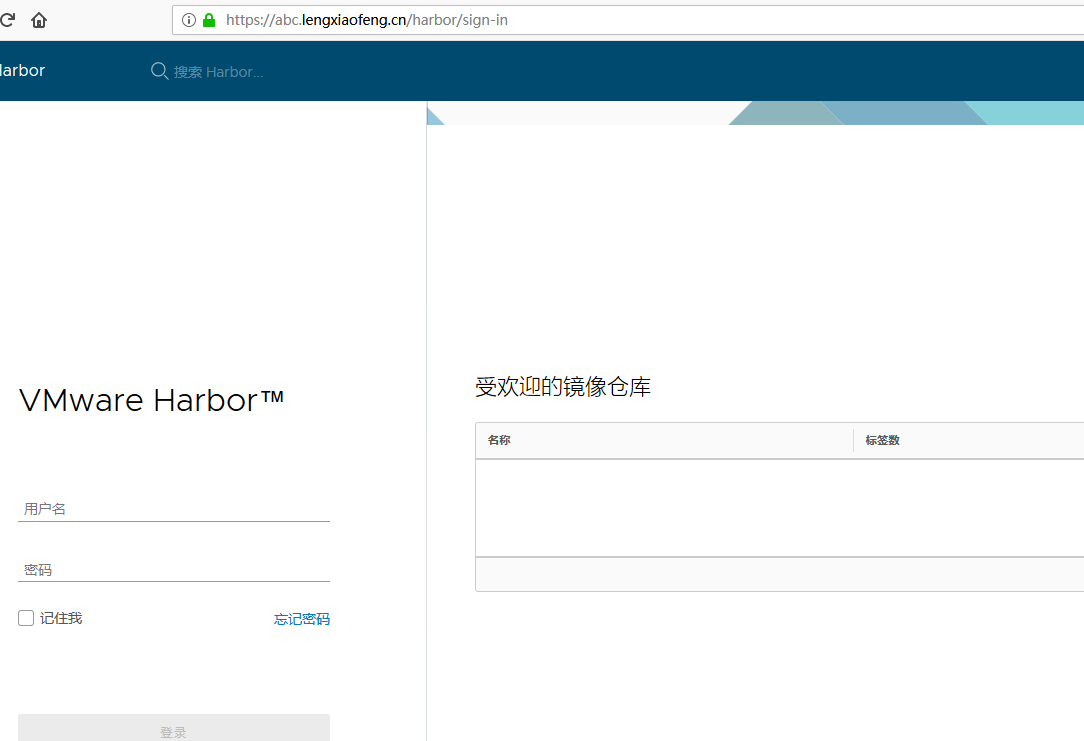This screenshot has height=741, width=1084.
Task: Sort the table by the 标签数 column
Action: (883, 440)
